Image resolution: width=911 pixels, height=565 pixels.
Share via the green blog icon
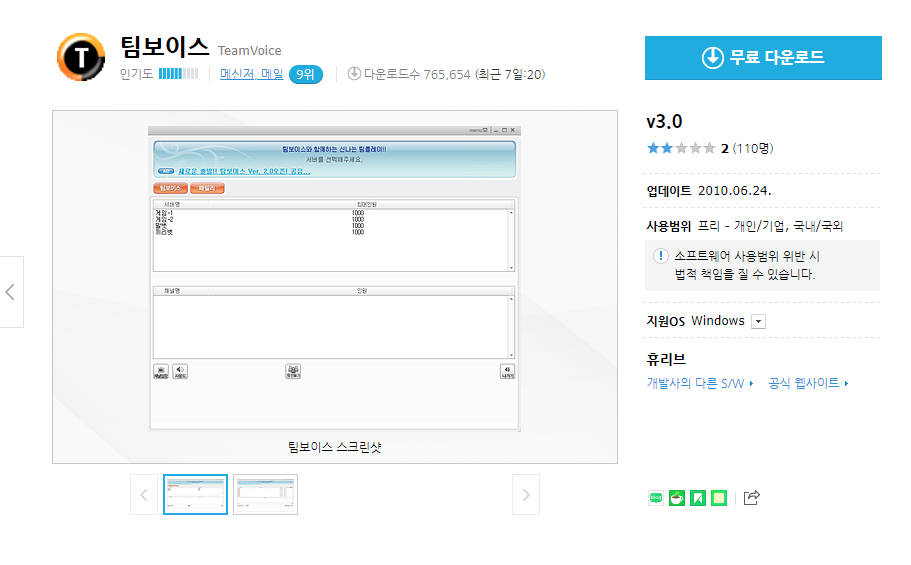[656, 498]
